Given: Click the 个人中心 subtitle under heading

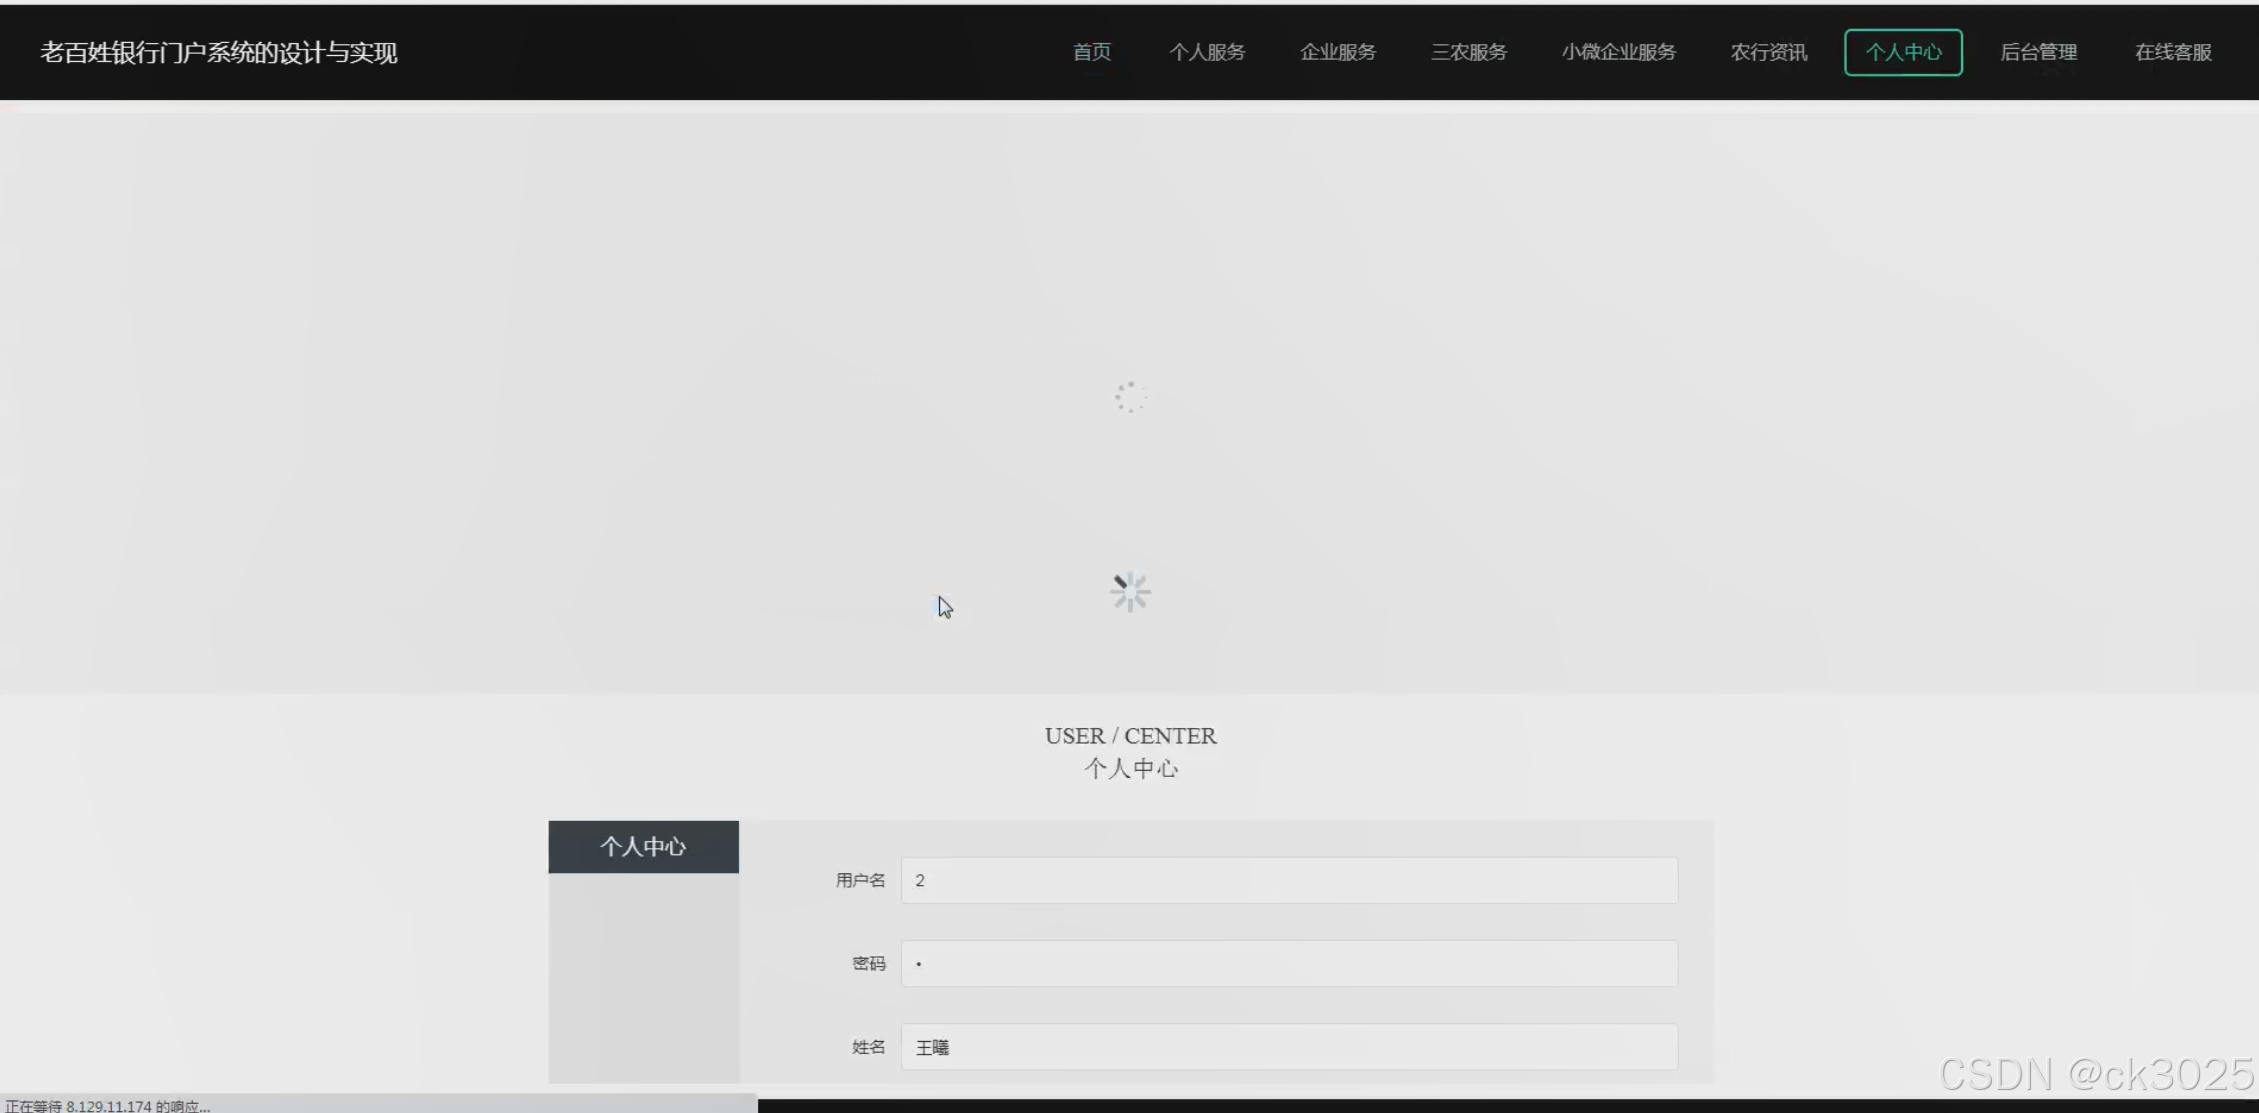Looking at the screenshot, I should point(1130,768).
